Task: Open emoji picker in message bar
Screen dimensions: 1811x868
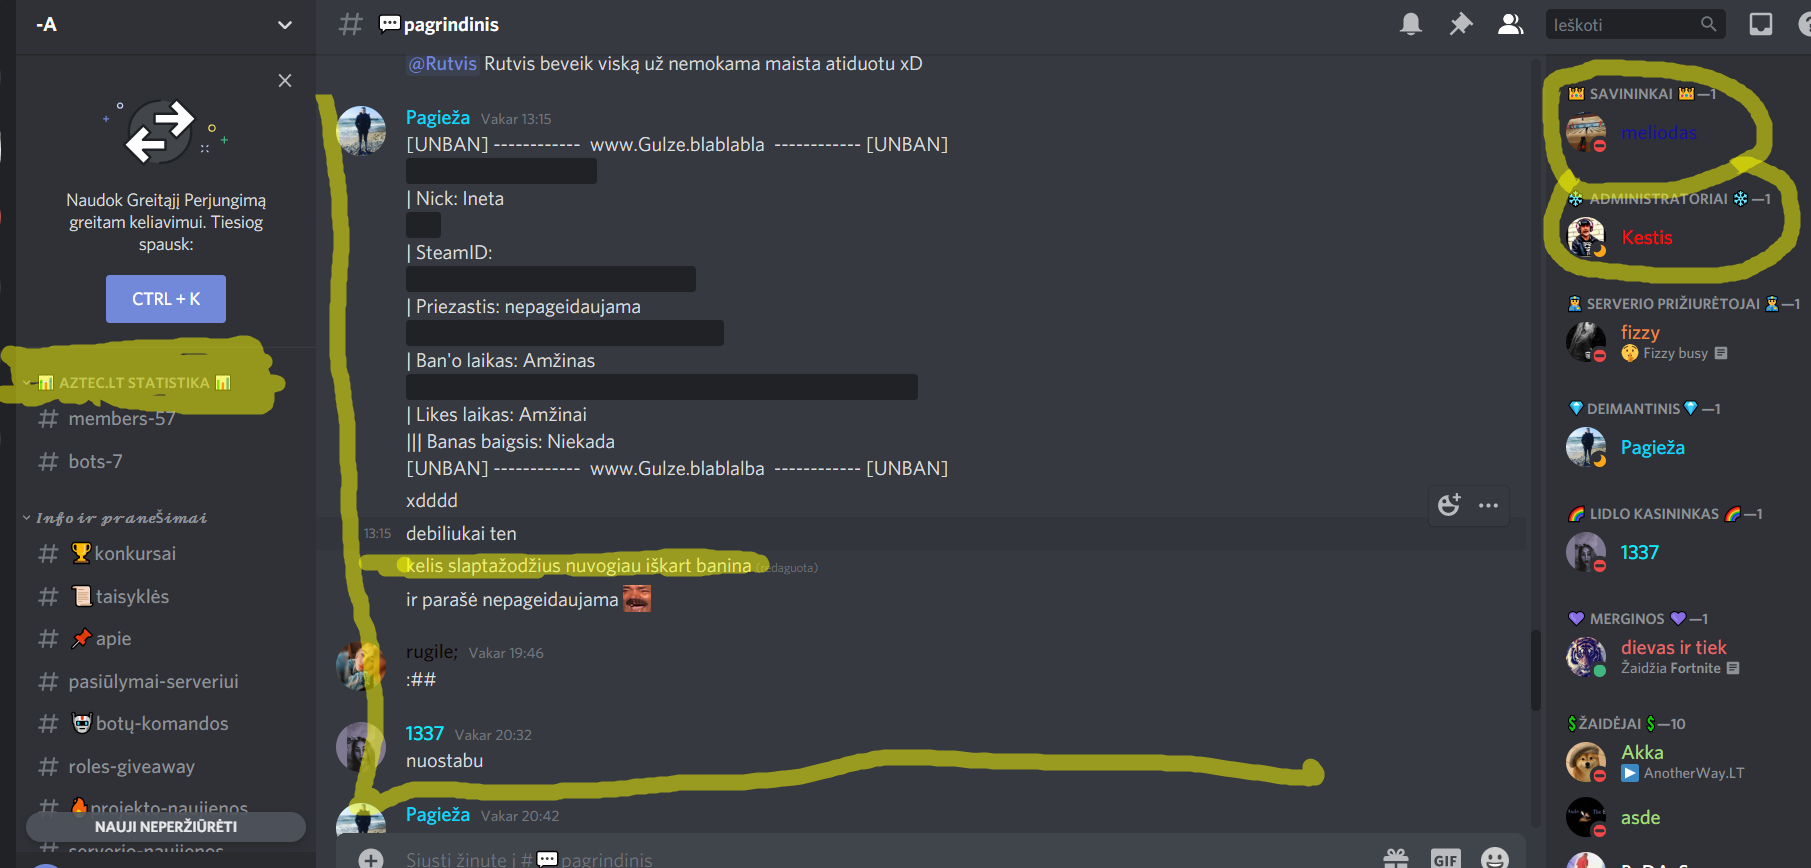Action: coord(1495,859)
